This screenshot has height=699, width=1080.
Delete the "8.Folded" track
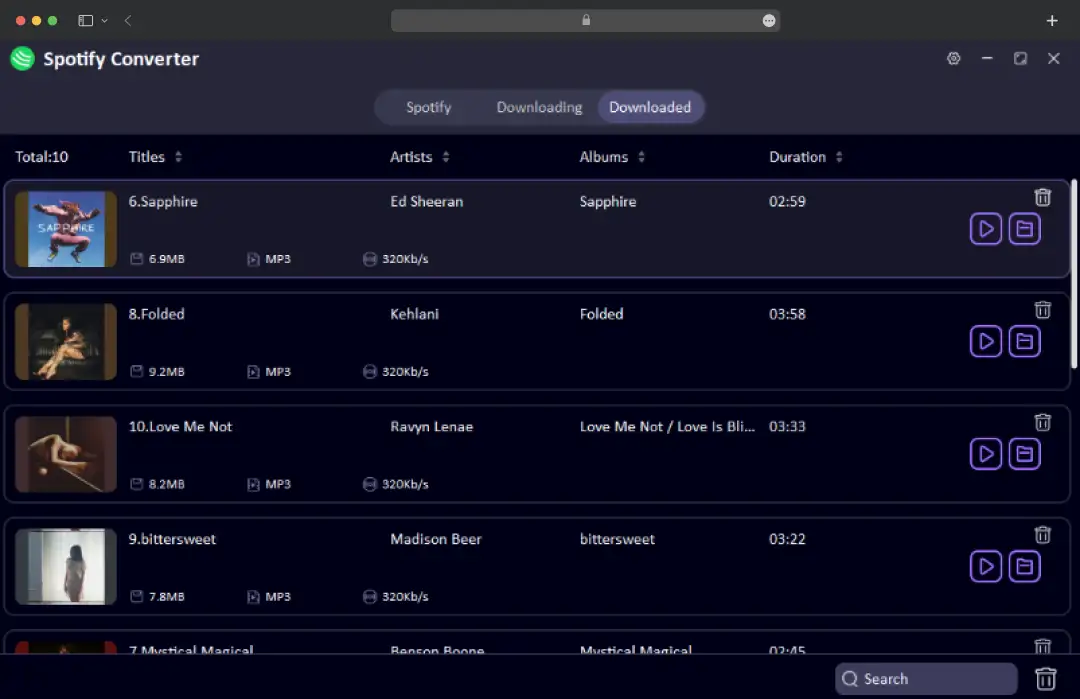click(x=1042, y=309)
